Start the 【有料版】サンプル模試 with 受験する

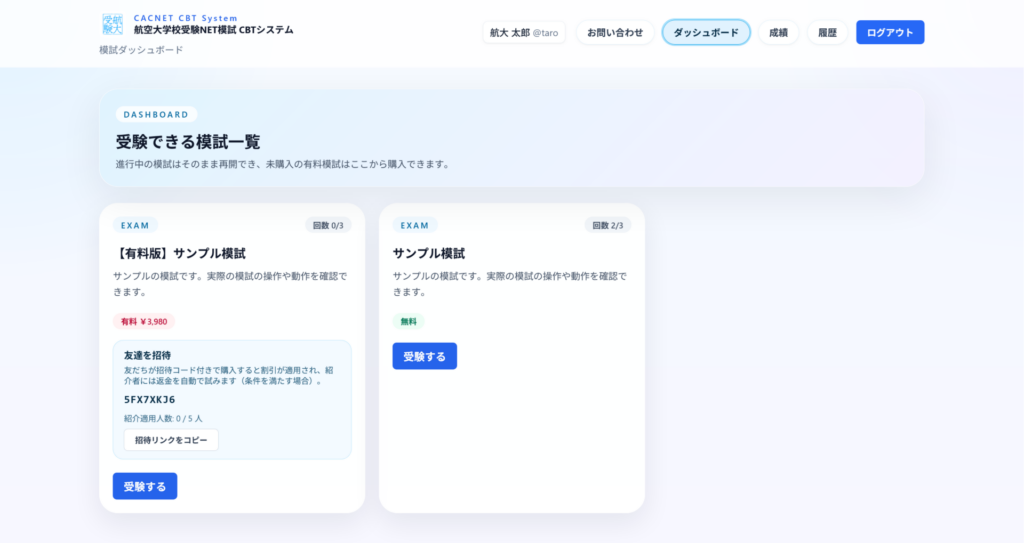pos(145,486)
